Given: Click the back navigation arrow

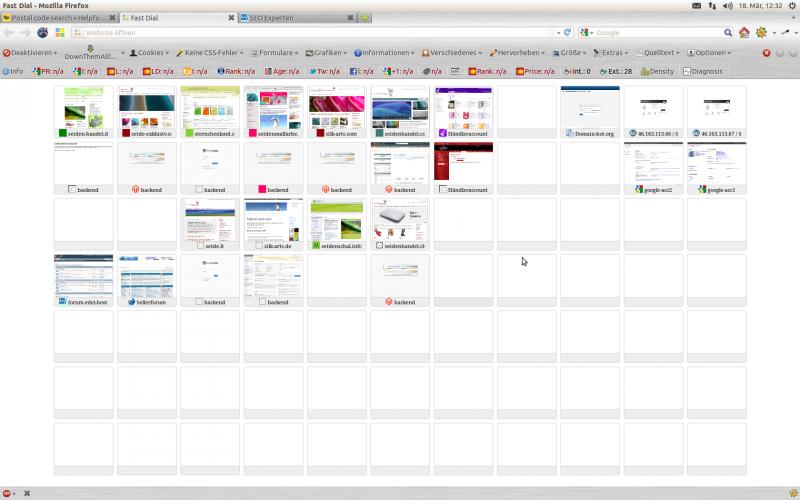Looking at the screenshot, I should pos(9,32).
